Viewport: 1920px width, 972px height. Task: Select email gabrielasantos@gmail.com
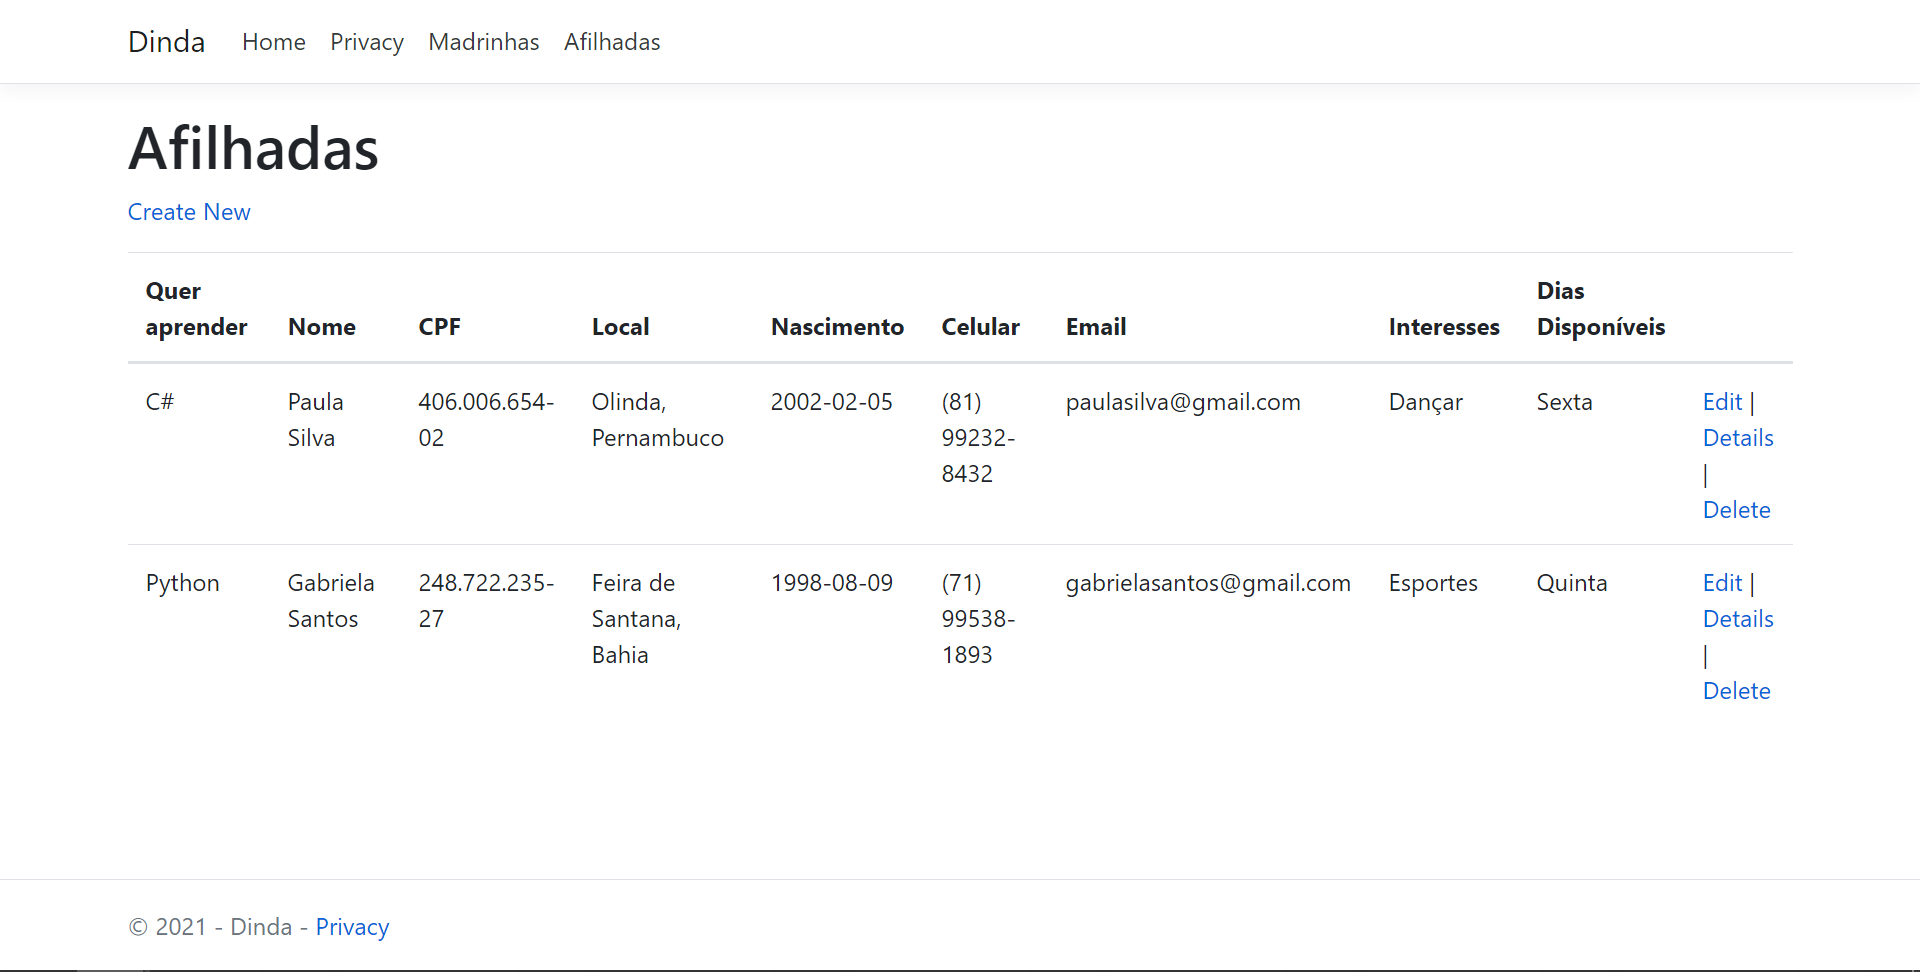pyautogui.click(x=1208, y=583)
